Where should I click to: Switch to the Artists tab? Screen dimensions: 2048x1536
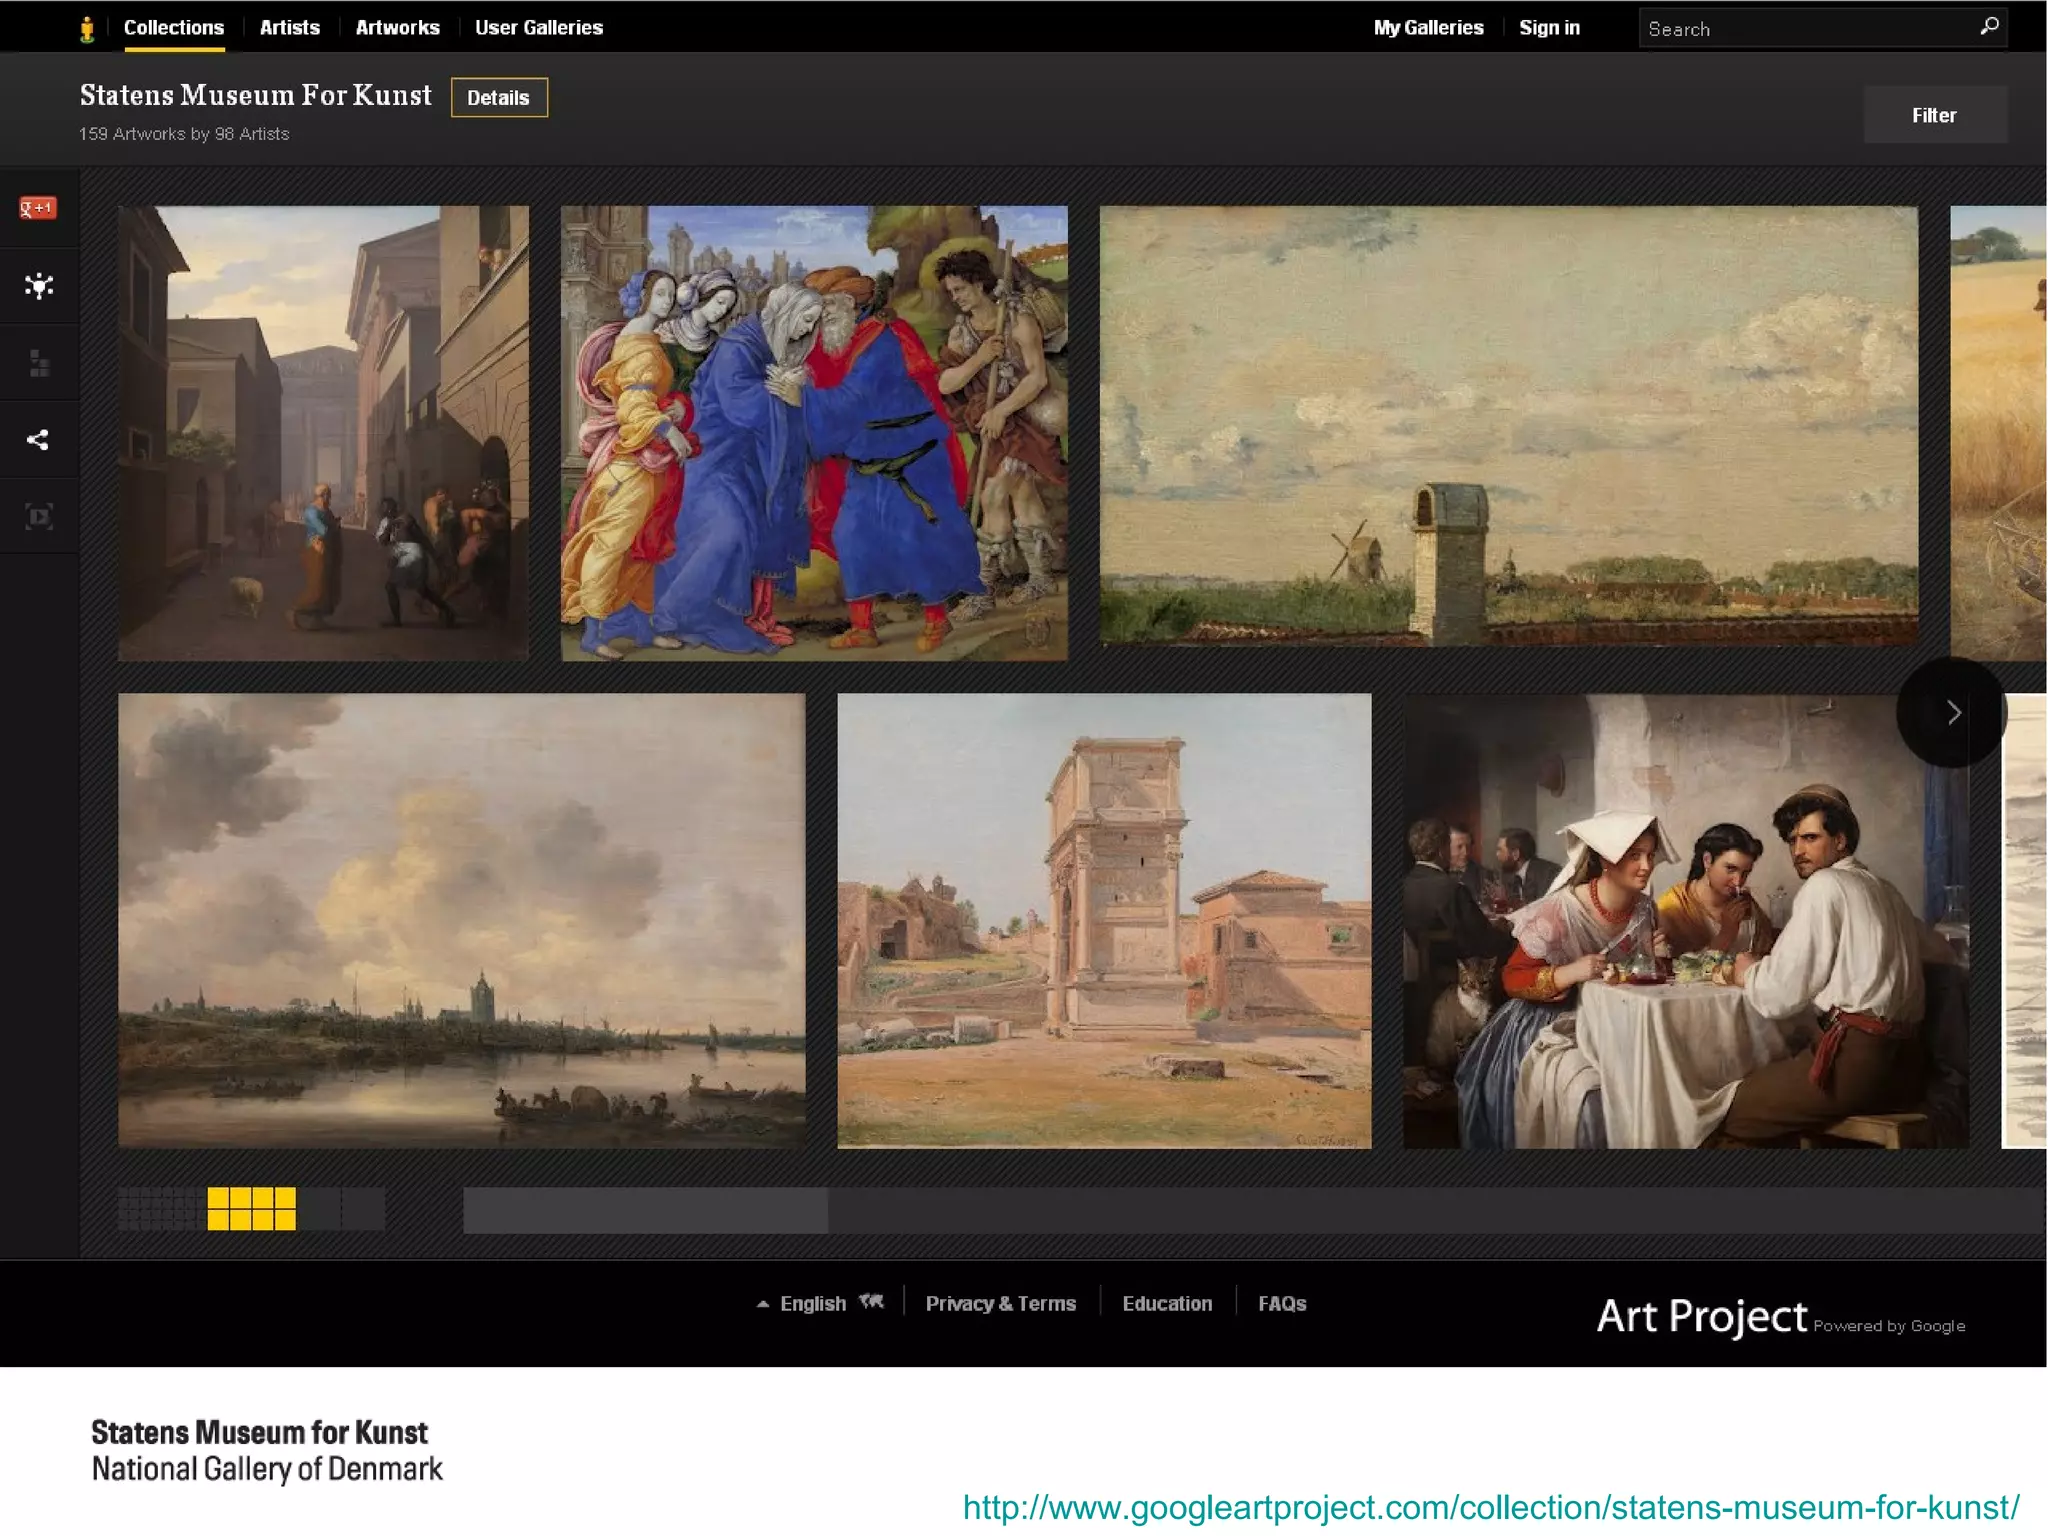289,27
